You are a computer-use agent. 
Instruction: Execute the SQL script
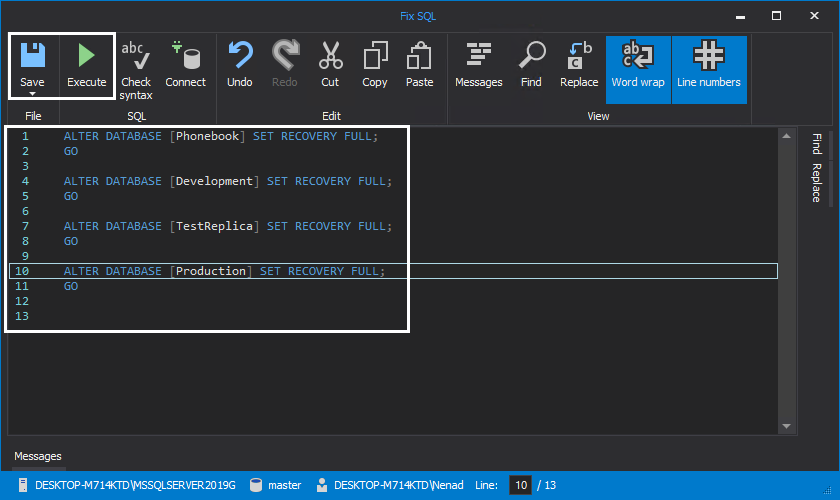pos(87,65)
